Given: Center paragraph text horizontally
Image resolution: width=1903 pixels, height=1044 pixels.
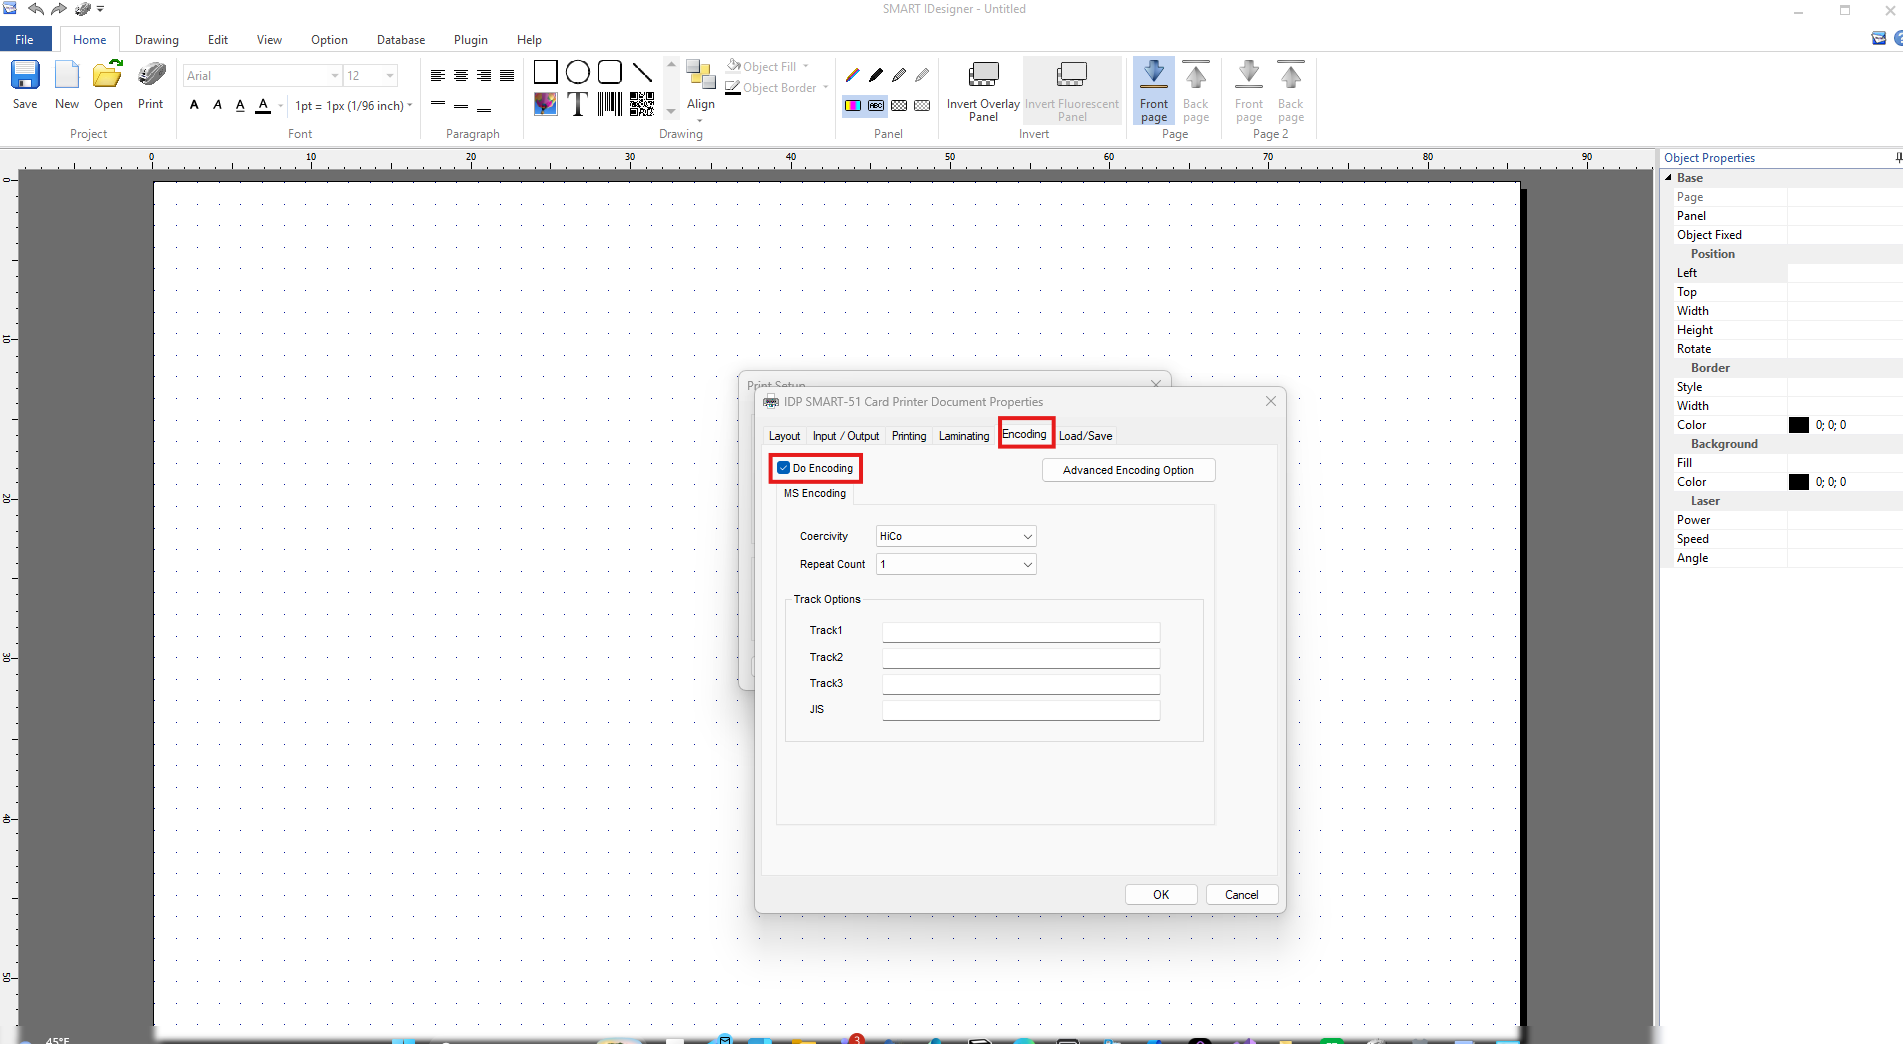Looking at the screenshot, I should click(x=461, y=76).
